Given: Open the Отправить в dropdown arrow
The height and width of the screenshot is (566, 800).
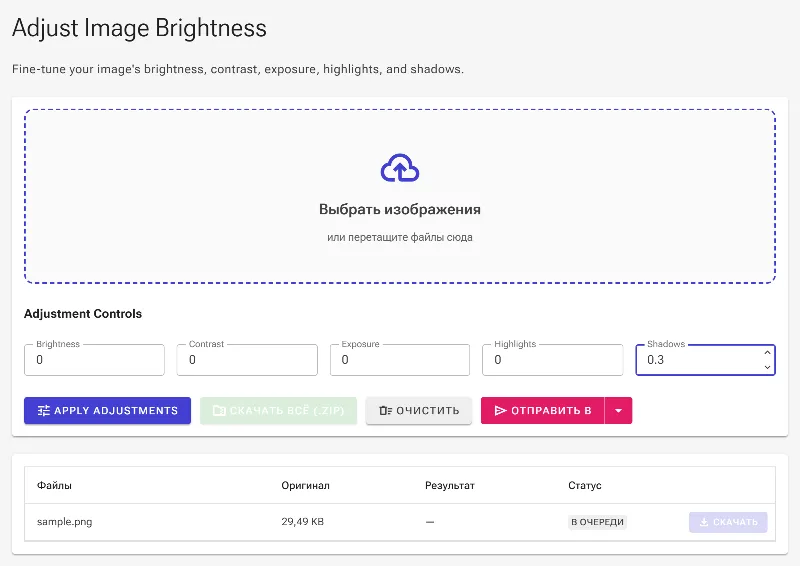Looking at the screenshot, I should (618, 410).
